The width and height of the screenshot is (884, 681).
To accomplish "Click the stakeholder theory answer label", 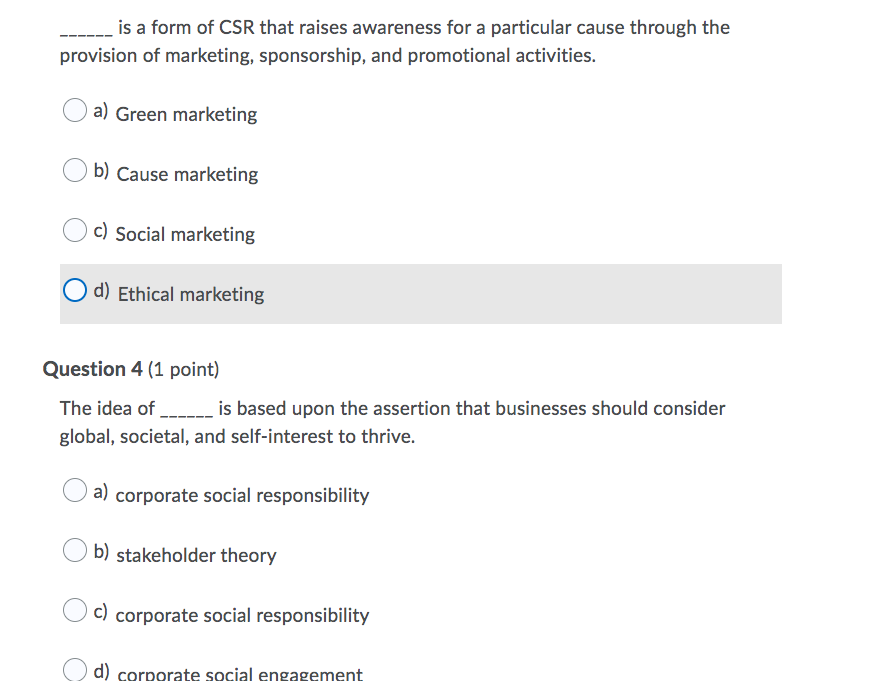I will pos(196,556).
